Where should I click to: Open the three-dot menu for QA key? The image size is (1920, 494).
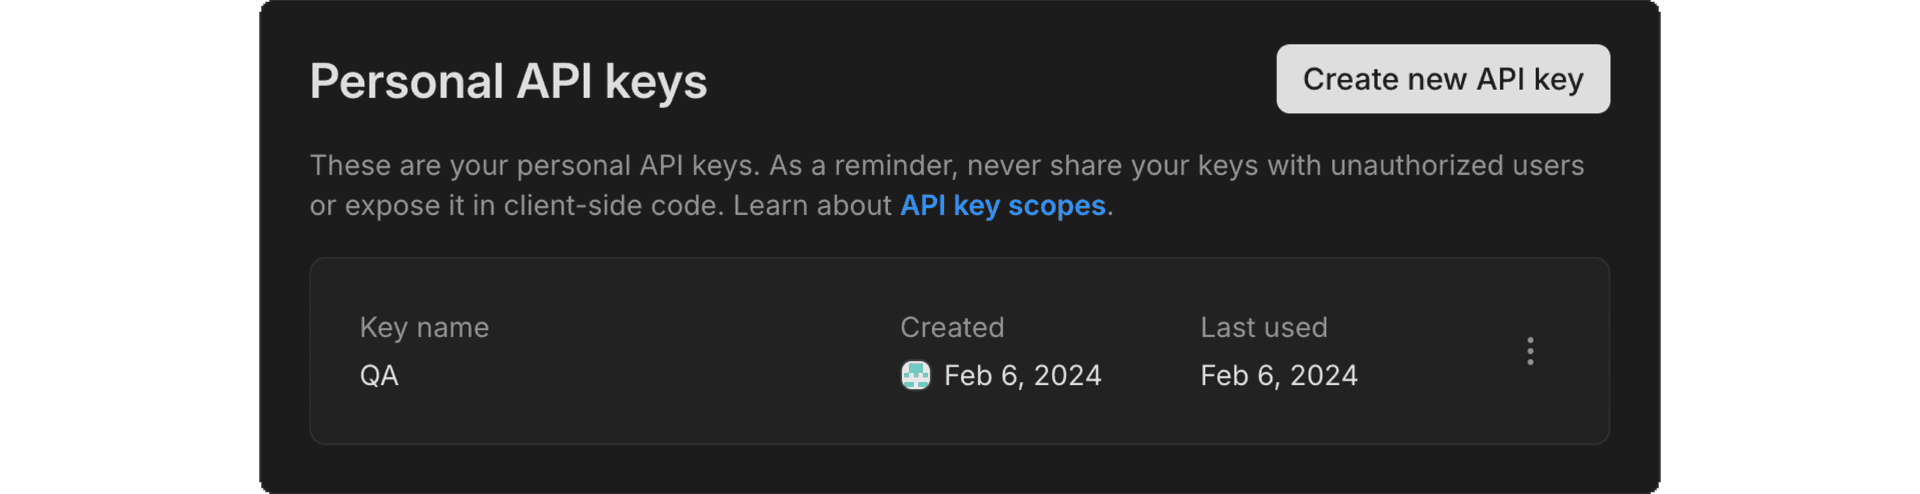pos(1529,351)
